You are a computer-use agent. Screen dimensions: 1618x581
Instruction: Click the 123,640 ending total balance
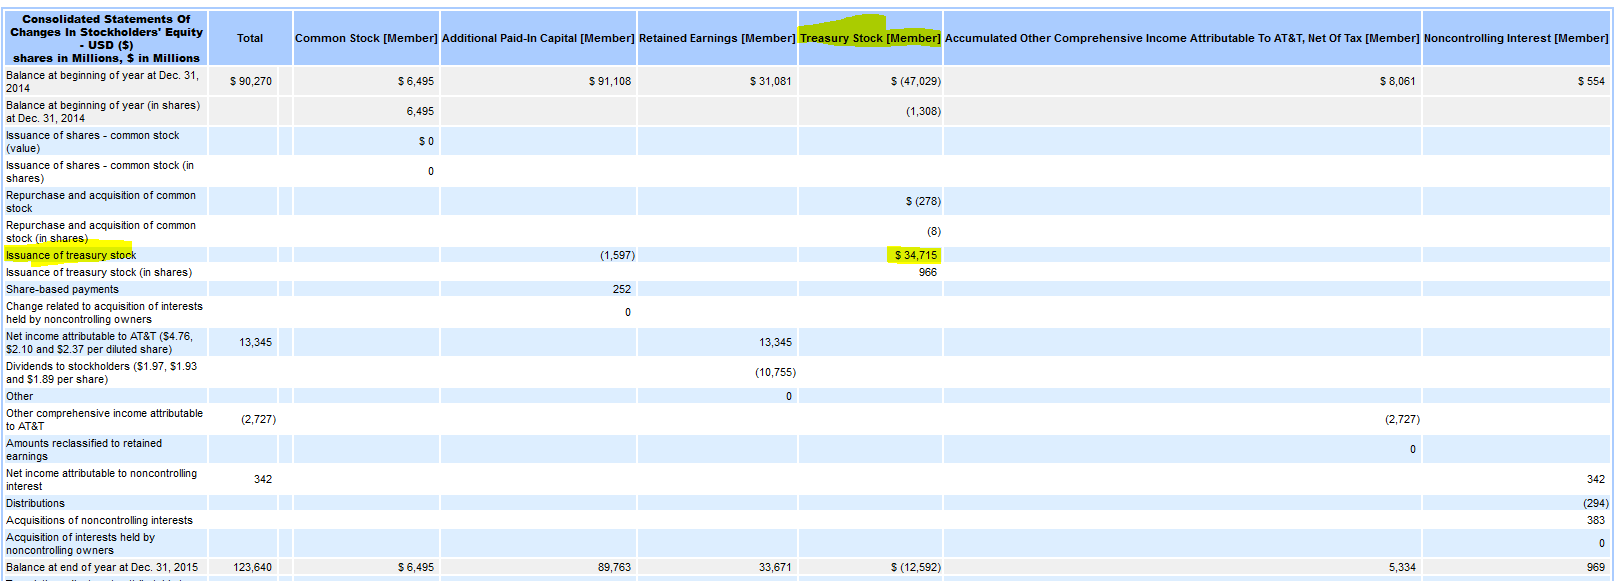[x=253, y=567]
